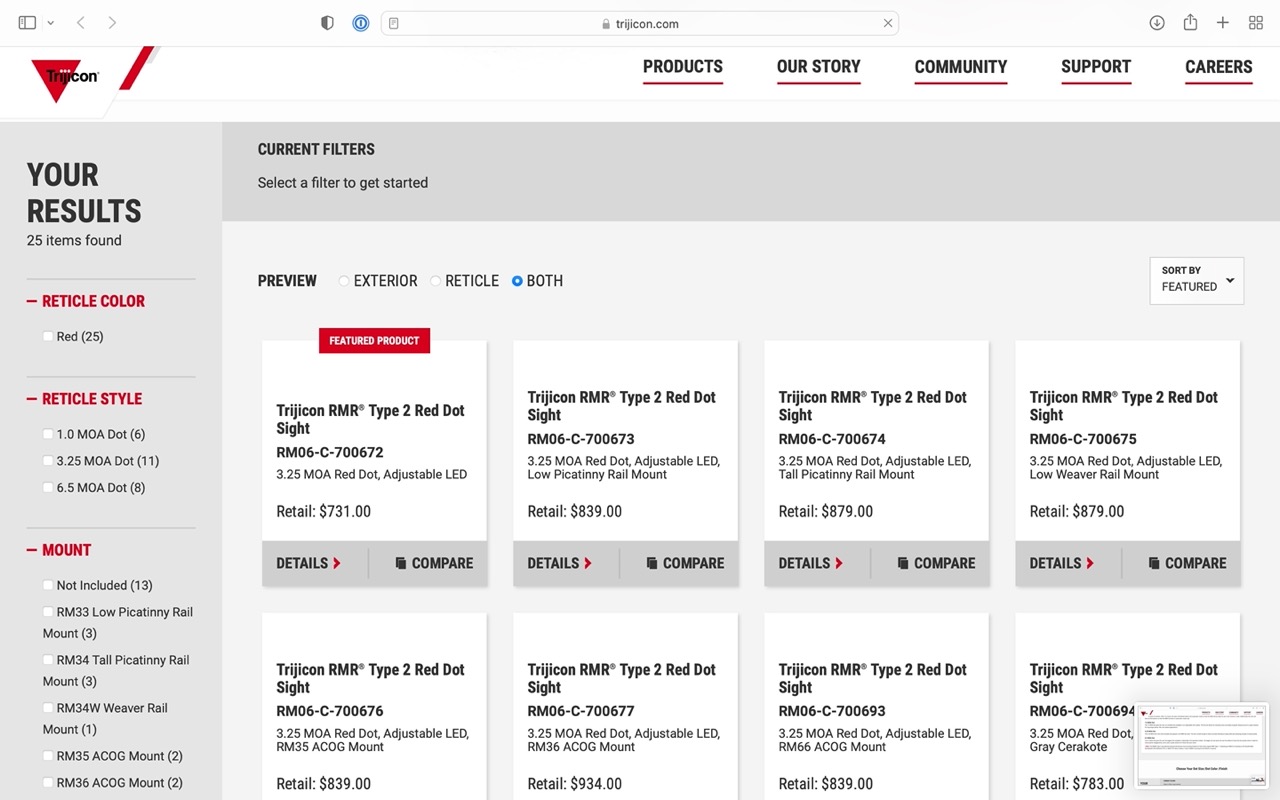Click the FEATURED PRODUCT badge

pos(374,341)
